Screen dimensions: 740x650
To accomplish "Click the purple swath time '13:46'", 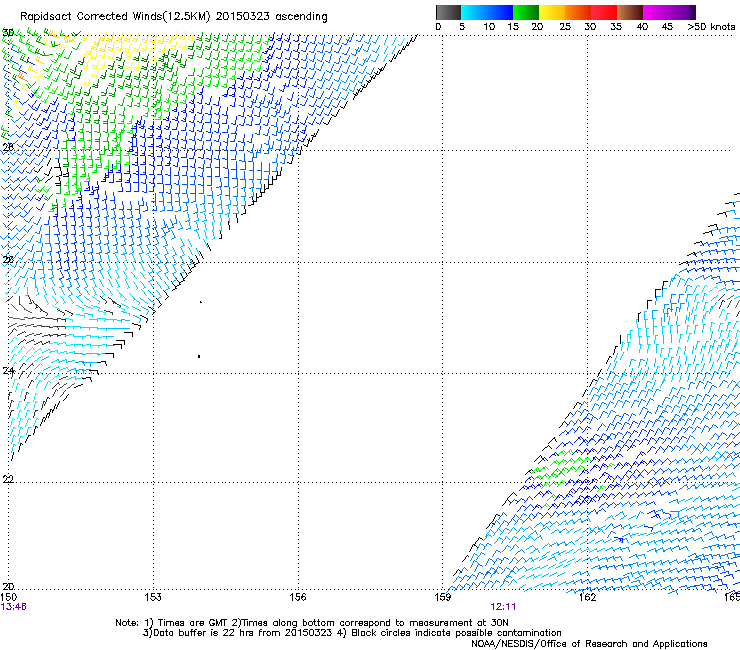I will [13, 607].
